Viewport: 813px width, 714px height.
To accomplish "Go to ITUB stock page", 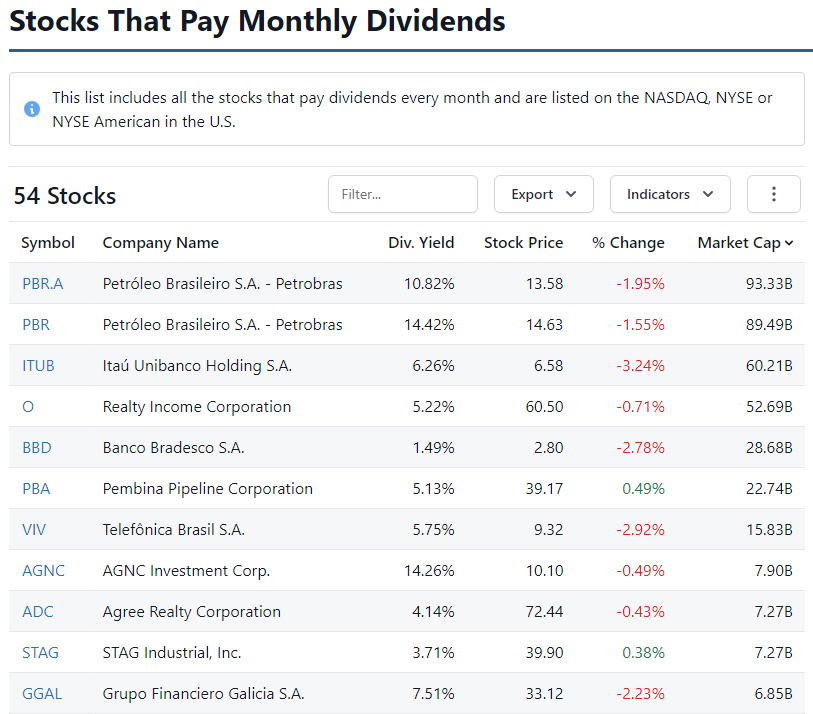I will point(38,366).
